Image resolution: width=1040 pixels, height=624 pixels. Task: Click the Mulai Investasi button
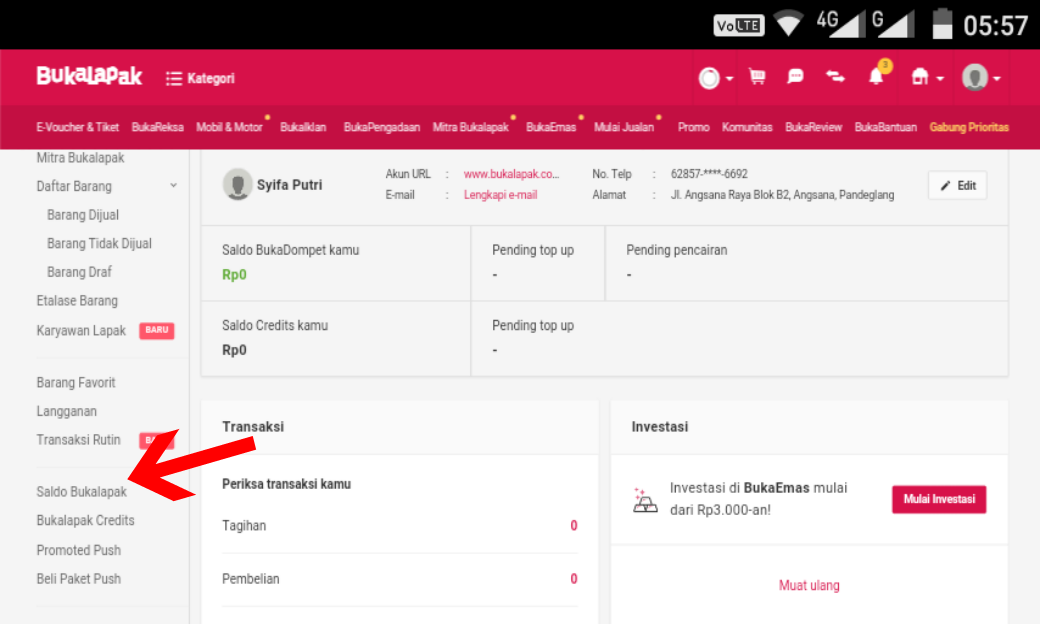click(939, 499)
